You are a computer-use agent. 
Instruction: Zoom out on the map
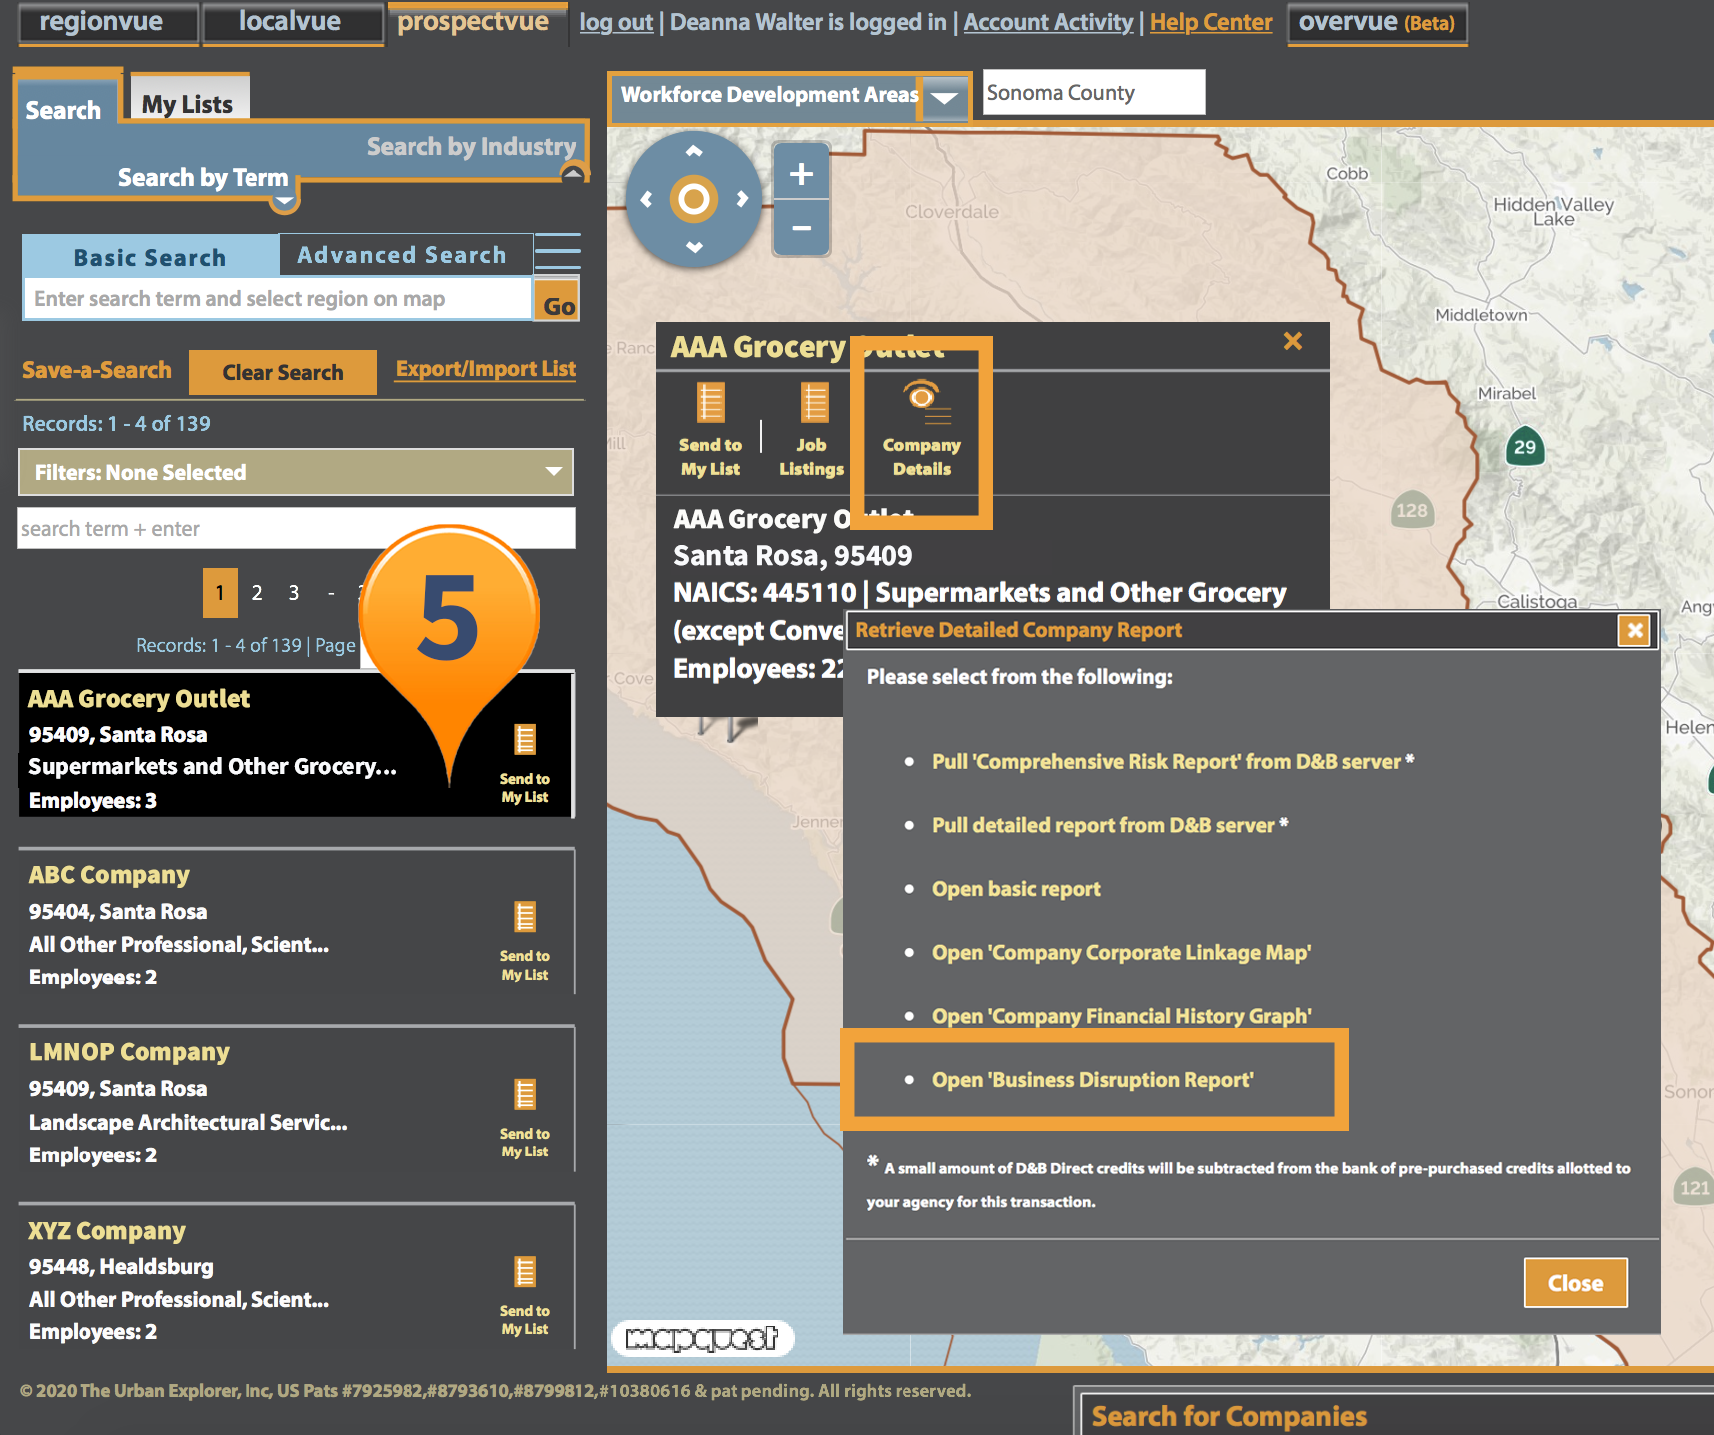(x=801, y=228)
